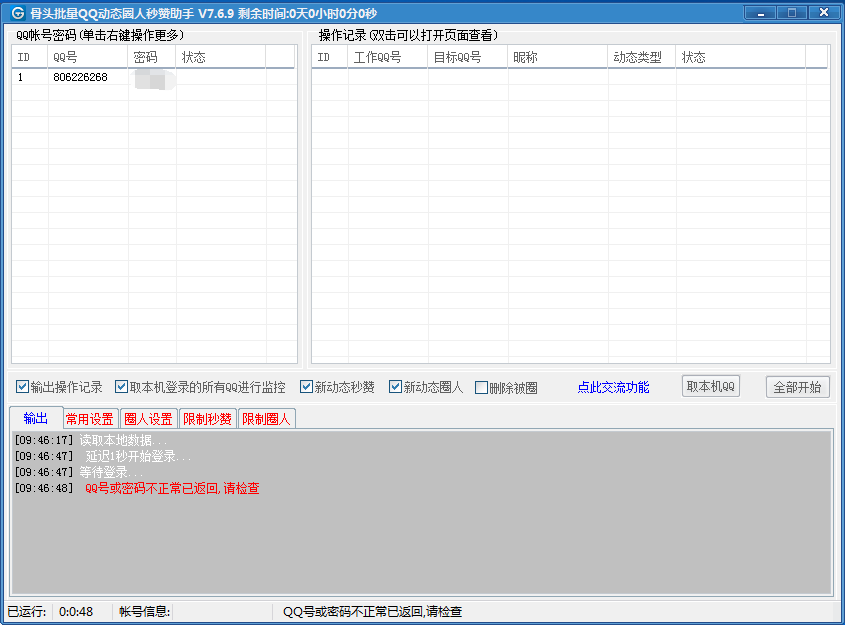Start all with 全部开始 button
845x625 pixels.
(797, 387)
